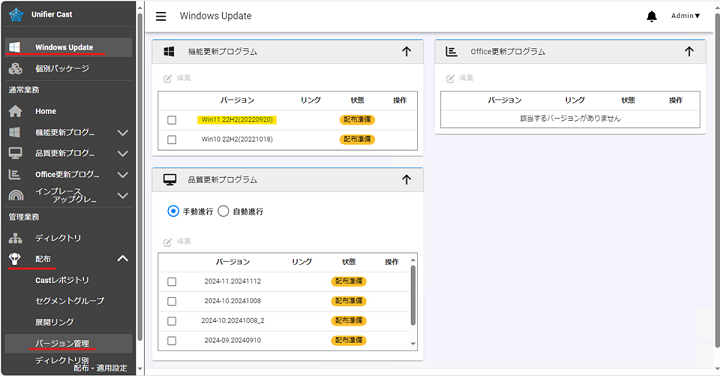Click the 配布準備 badge for 2024-09.20240910

[x=349, y=341]
